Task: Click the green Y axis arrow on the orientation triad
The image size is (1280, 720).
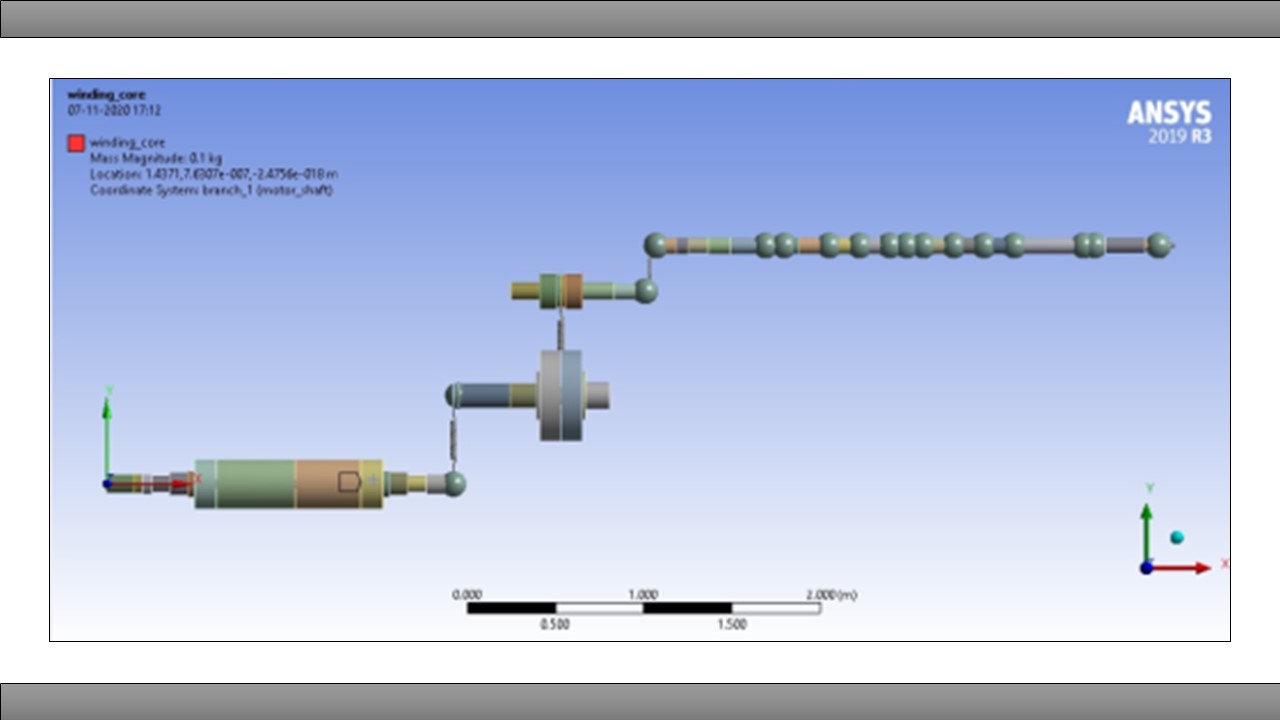Action: pyautogui.click(x=1147, y=525)
